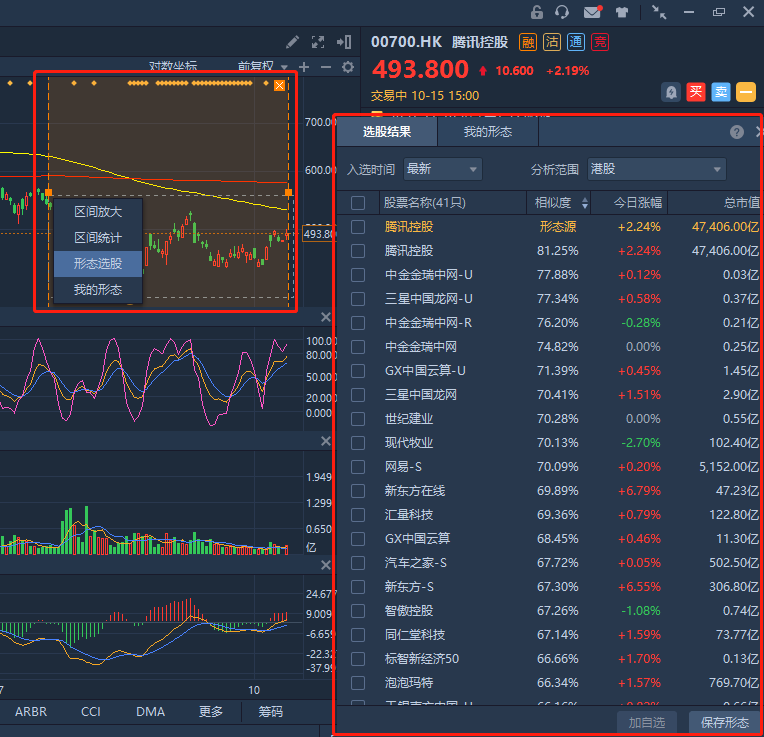Open help question mark icon
Image resolution: width=764 pixels, height=737 pixels.
tap(737, 132)
